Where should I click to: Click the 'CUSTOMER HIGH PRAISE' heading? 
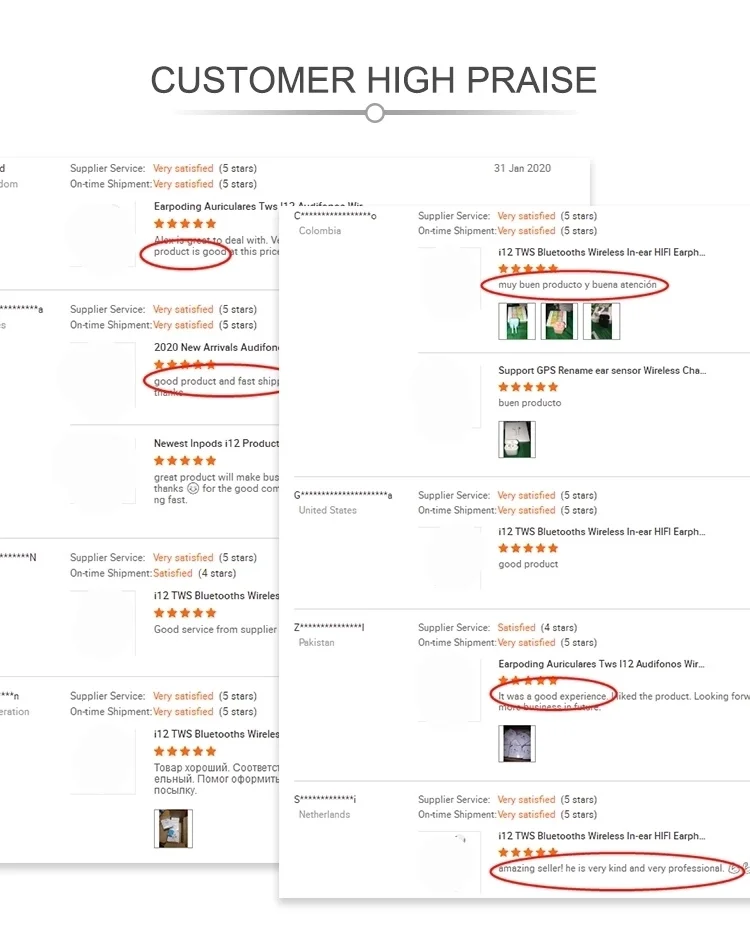(x=374, y=80)
